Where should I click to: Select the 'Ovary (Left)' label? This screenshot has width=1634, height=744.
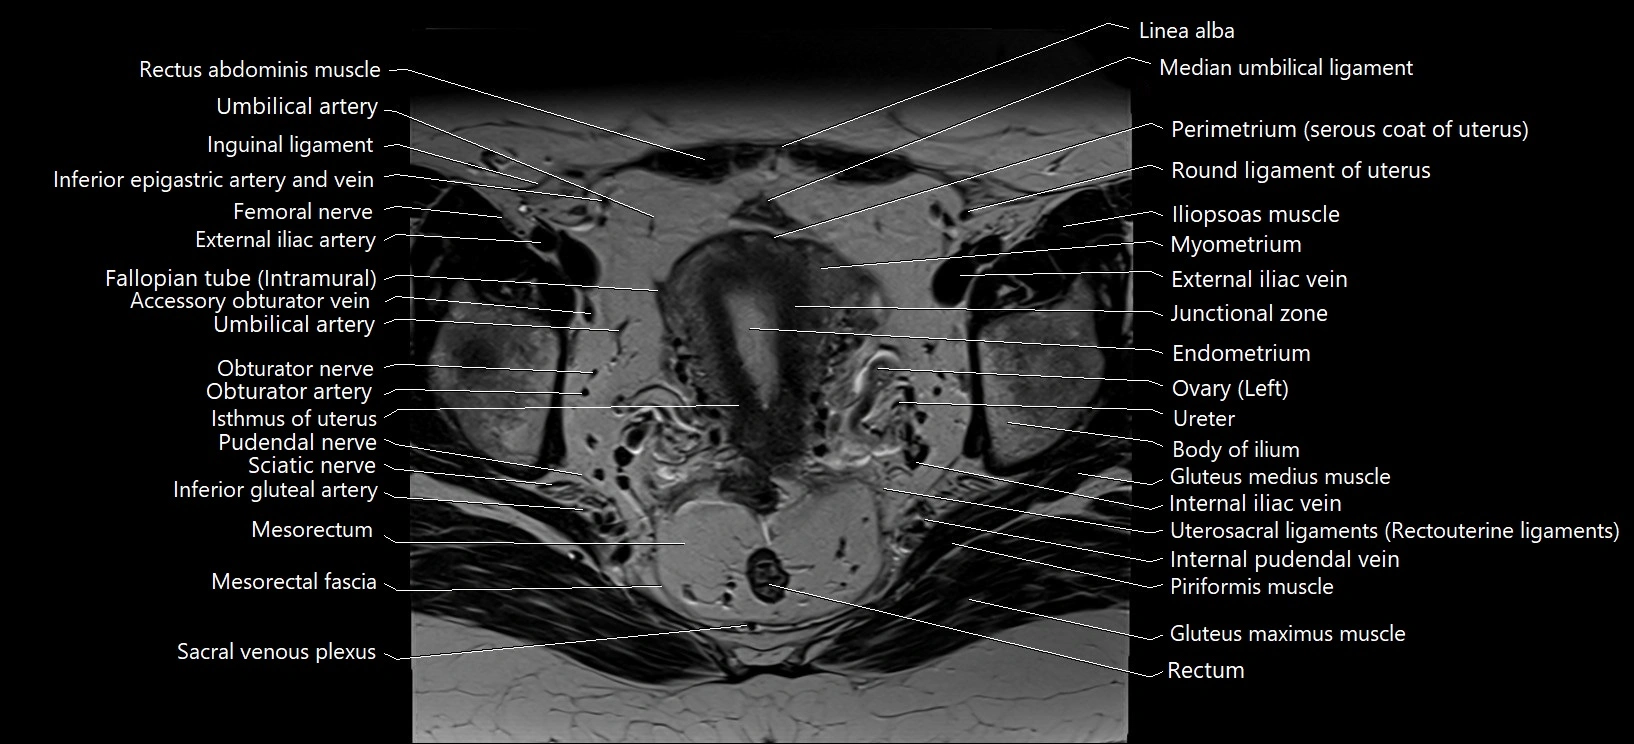click(x=1230, y=389)
